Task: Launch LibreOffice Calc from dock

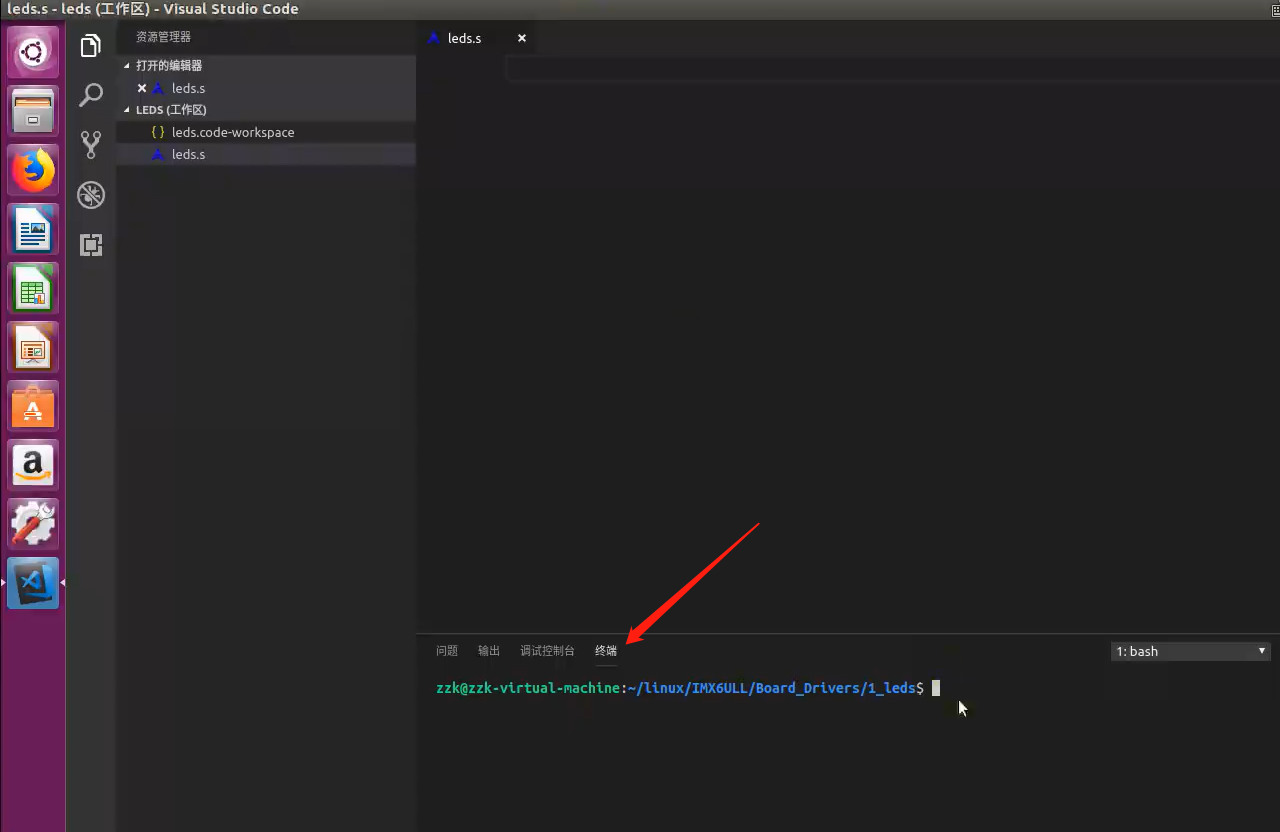Action: 33,288
